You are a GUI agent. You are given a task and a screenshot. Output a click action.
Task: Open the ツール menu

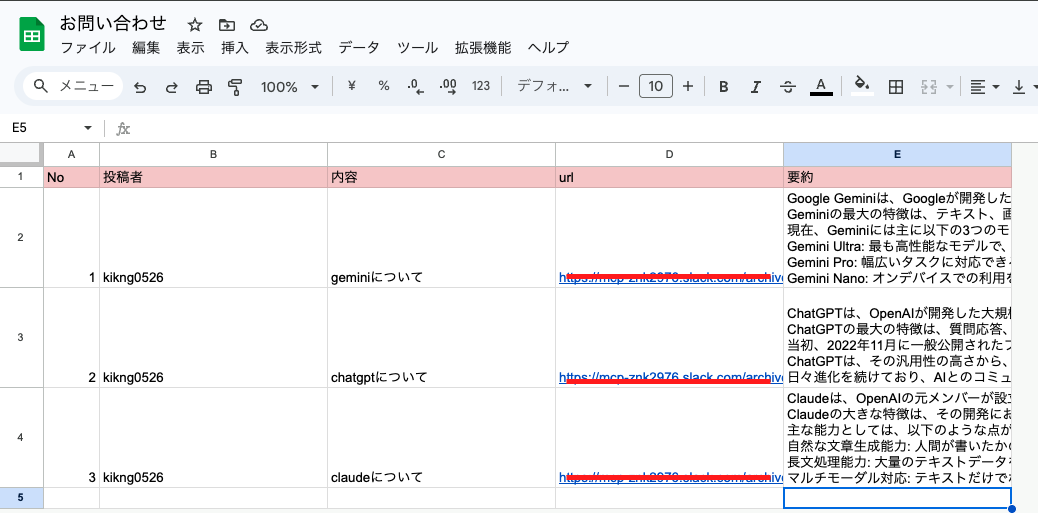click(x=417, y=48)
